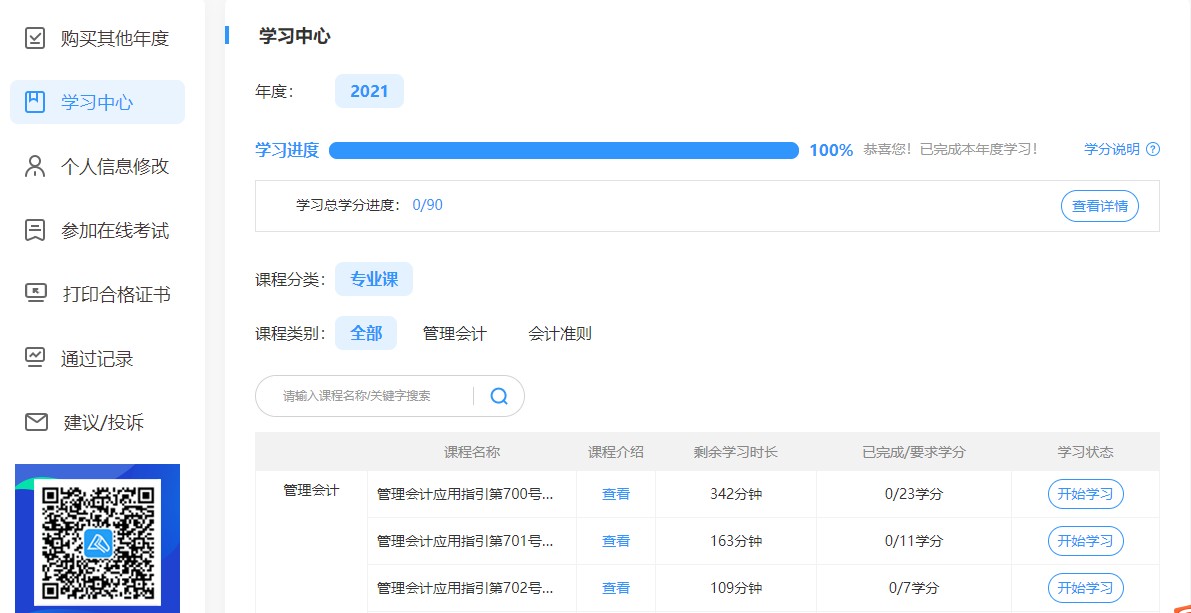Focus the course name search field
Image resolution: width=1191 pixels, height=613 pixels.
[365, 396]
